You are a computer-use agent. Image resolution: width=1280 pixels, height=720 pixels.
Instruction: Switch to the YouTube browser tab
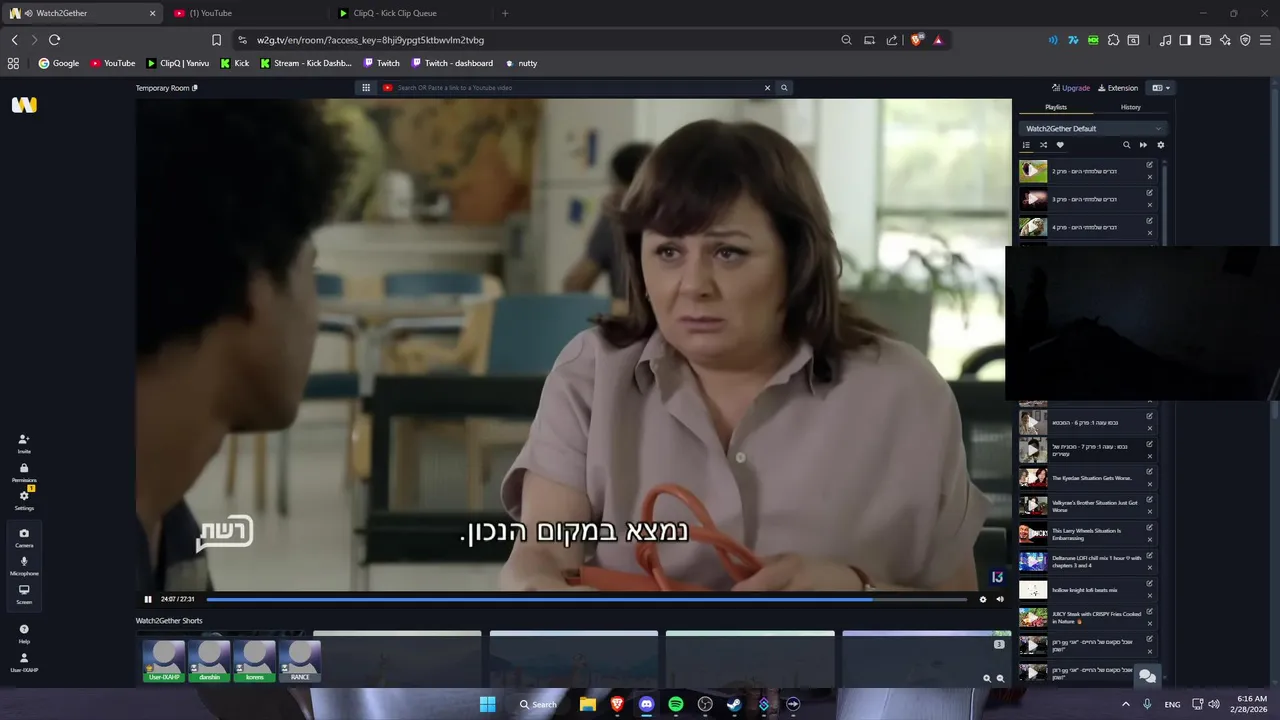pyautogui.click(x=246, y=13)
